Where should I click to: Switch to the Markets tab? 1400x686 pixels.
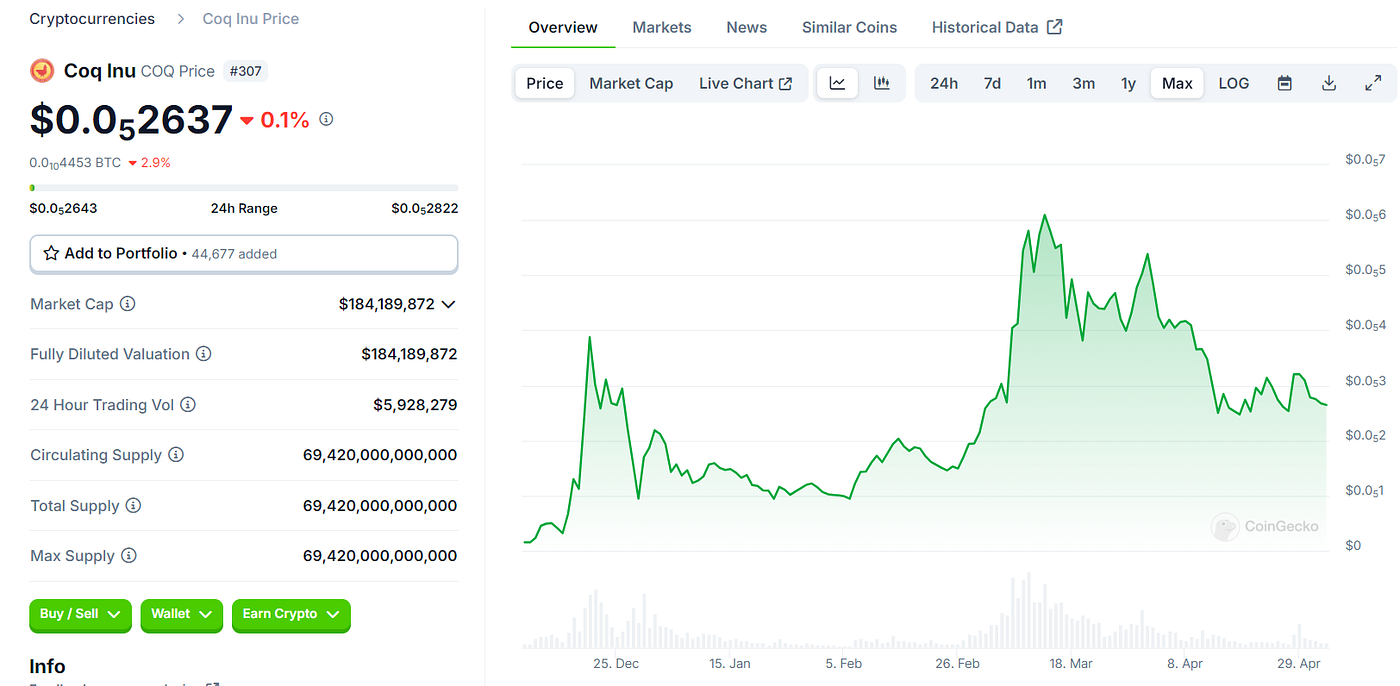pos(662,27)
